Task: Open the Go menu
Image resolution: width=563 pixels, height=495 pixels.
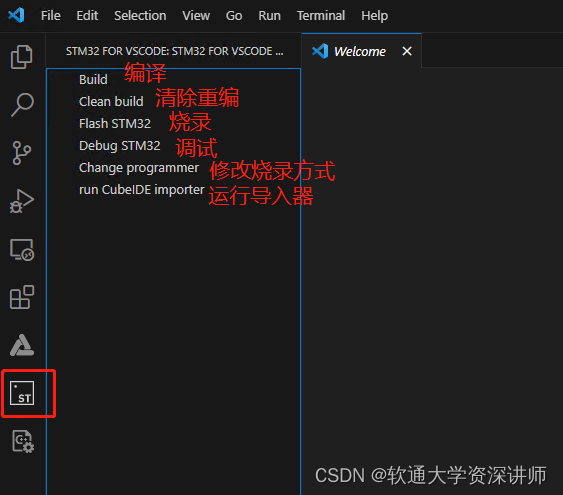Action: [234, 15]
